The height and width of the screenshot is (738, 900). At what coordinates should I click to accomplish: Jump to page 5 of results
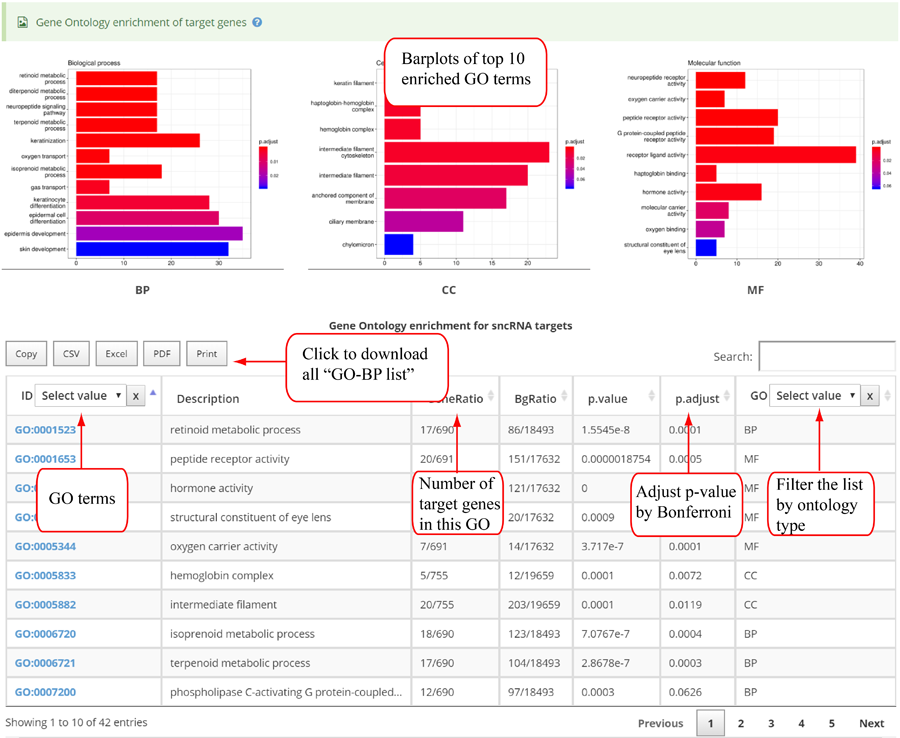(831, 723)
